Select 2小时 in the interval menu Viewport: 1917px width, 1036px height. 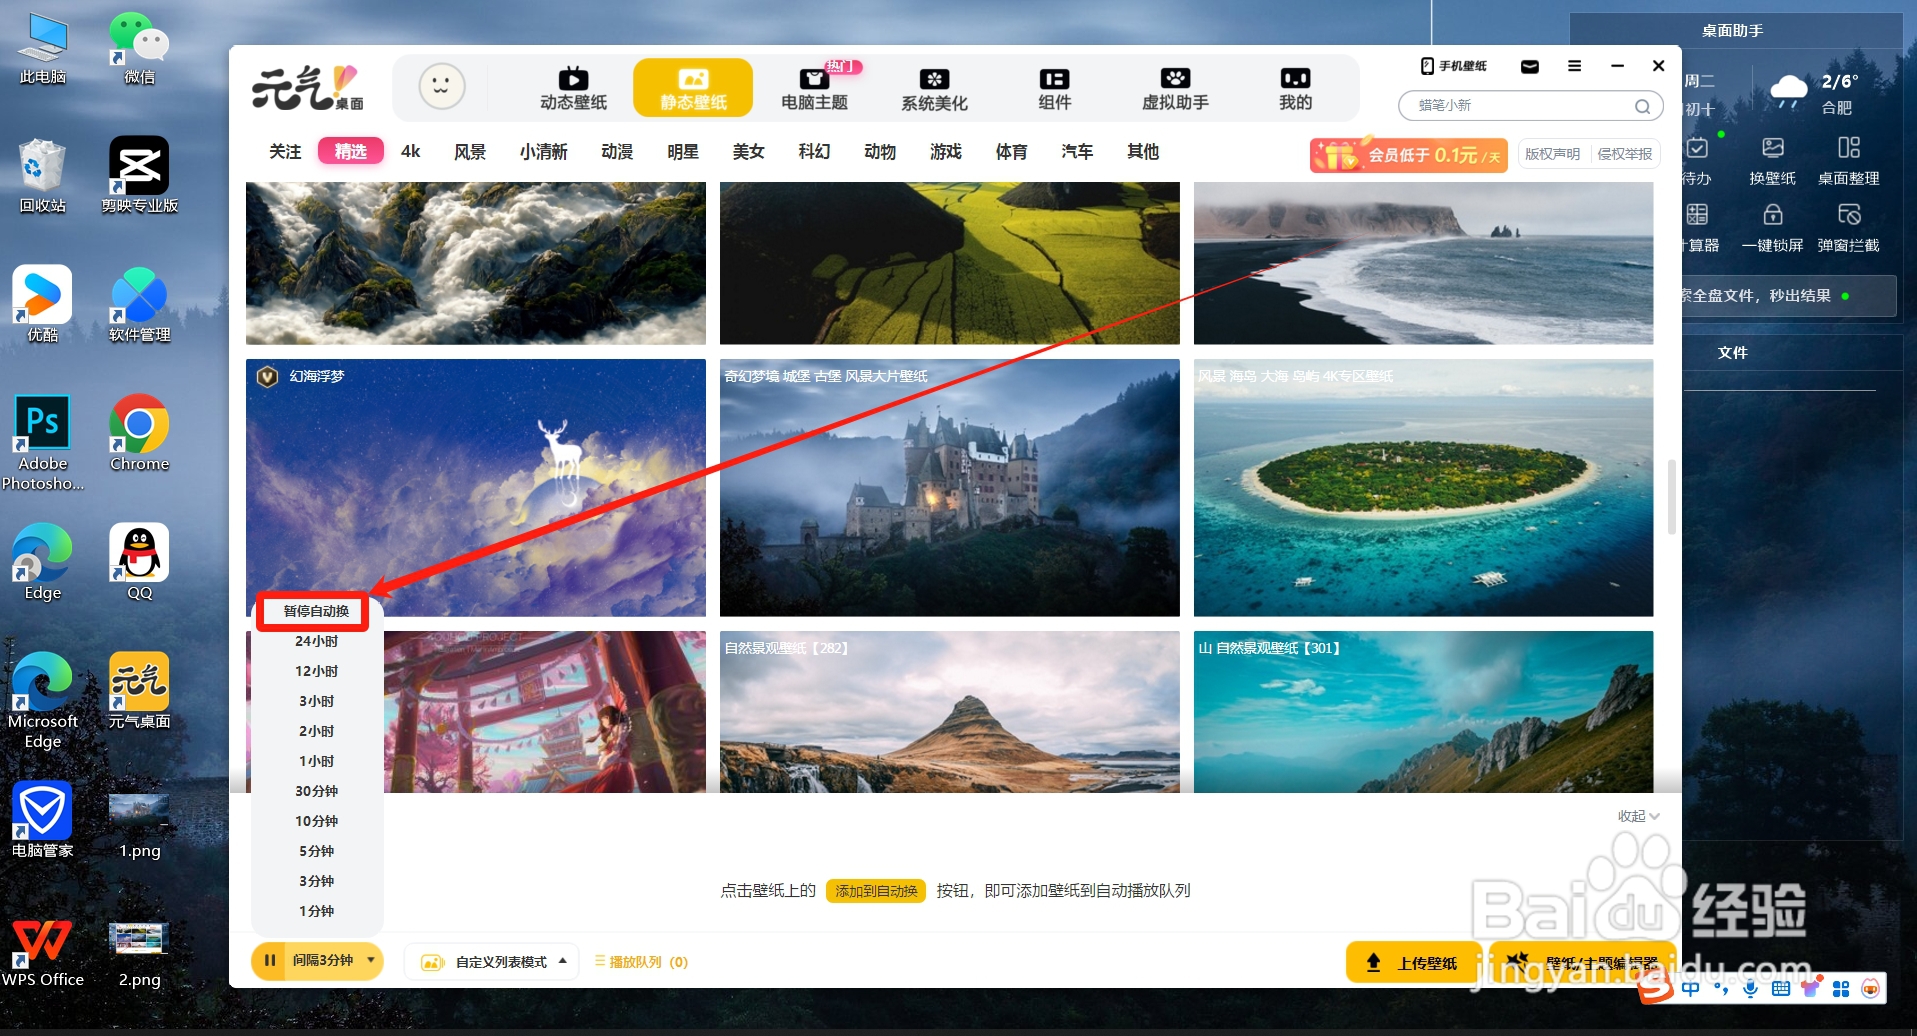tap(316, 731)
